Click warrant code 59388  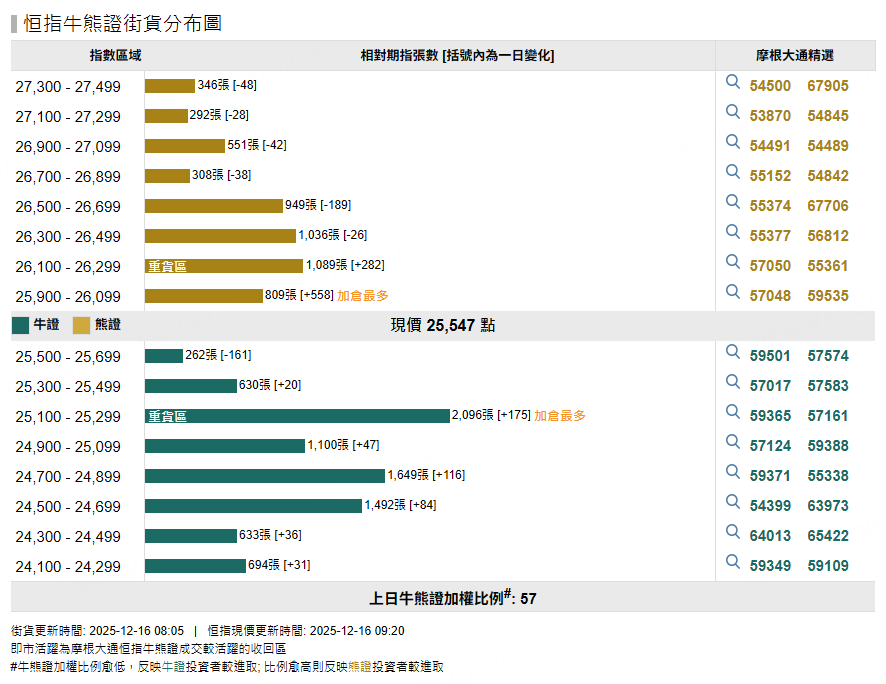coord(828,446)
